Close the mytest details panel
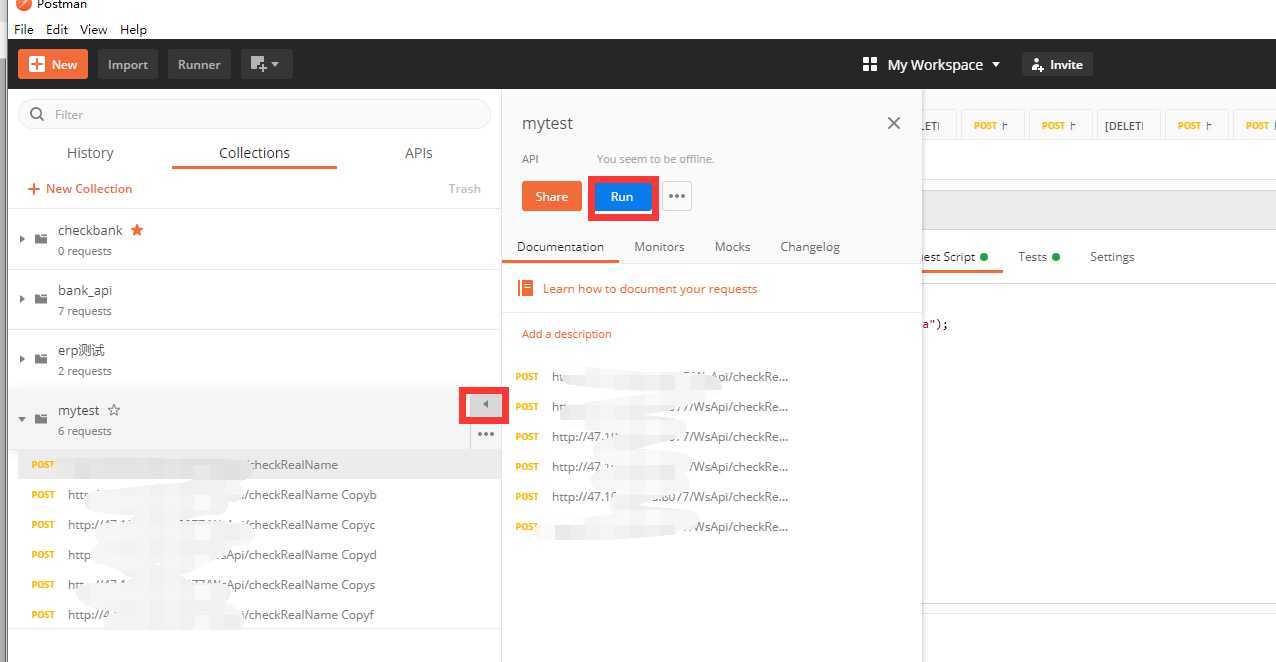The image size is (1276, 662). tap(894, 123)
